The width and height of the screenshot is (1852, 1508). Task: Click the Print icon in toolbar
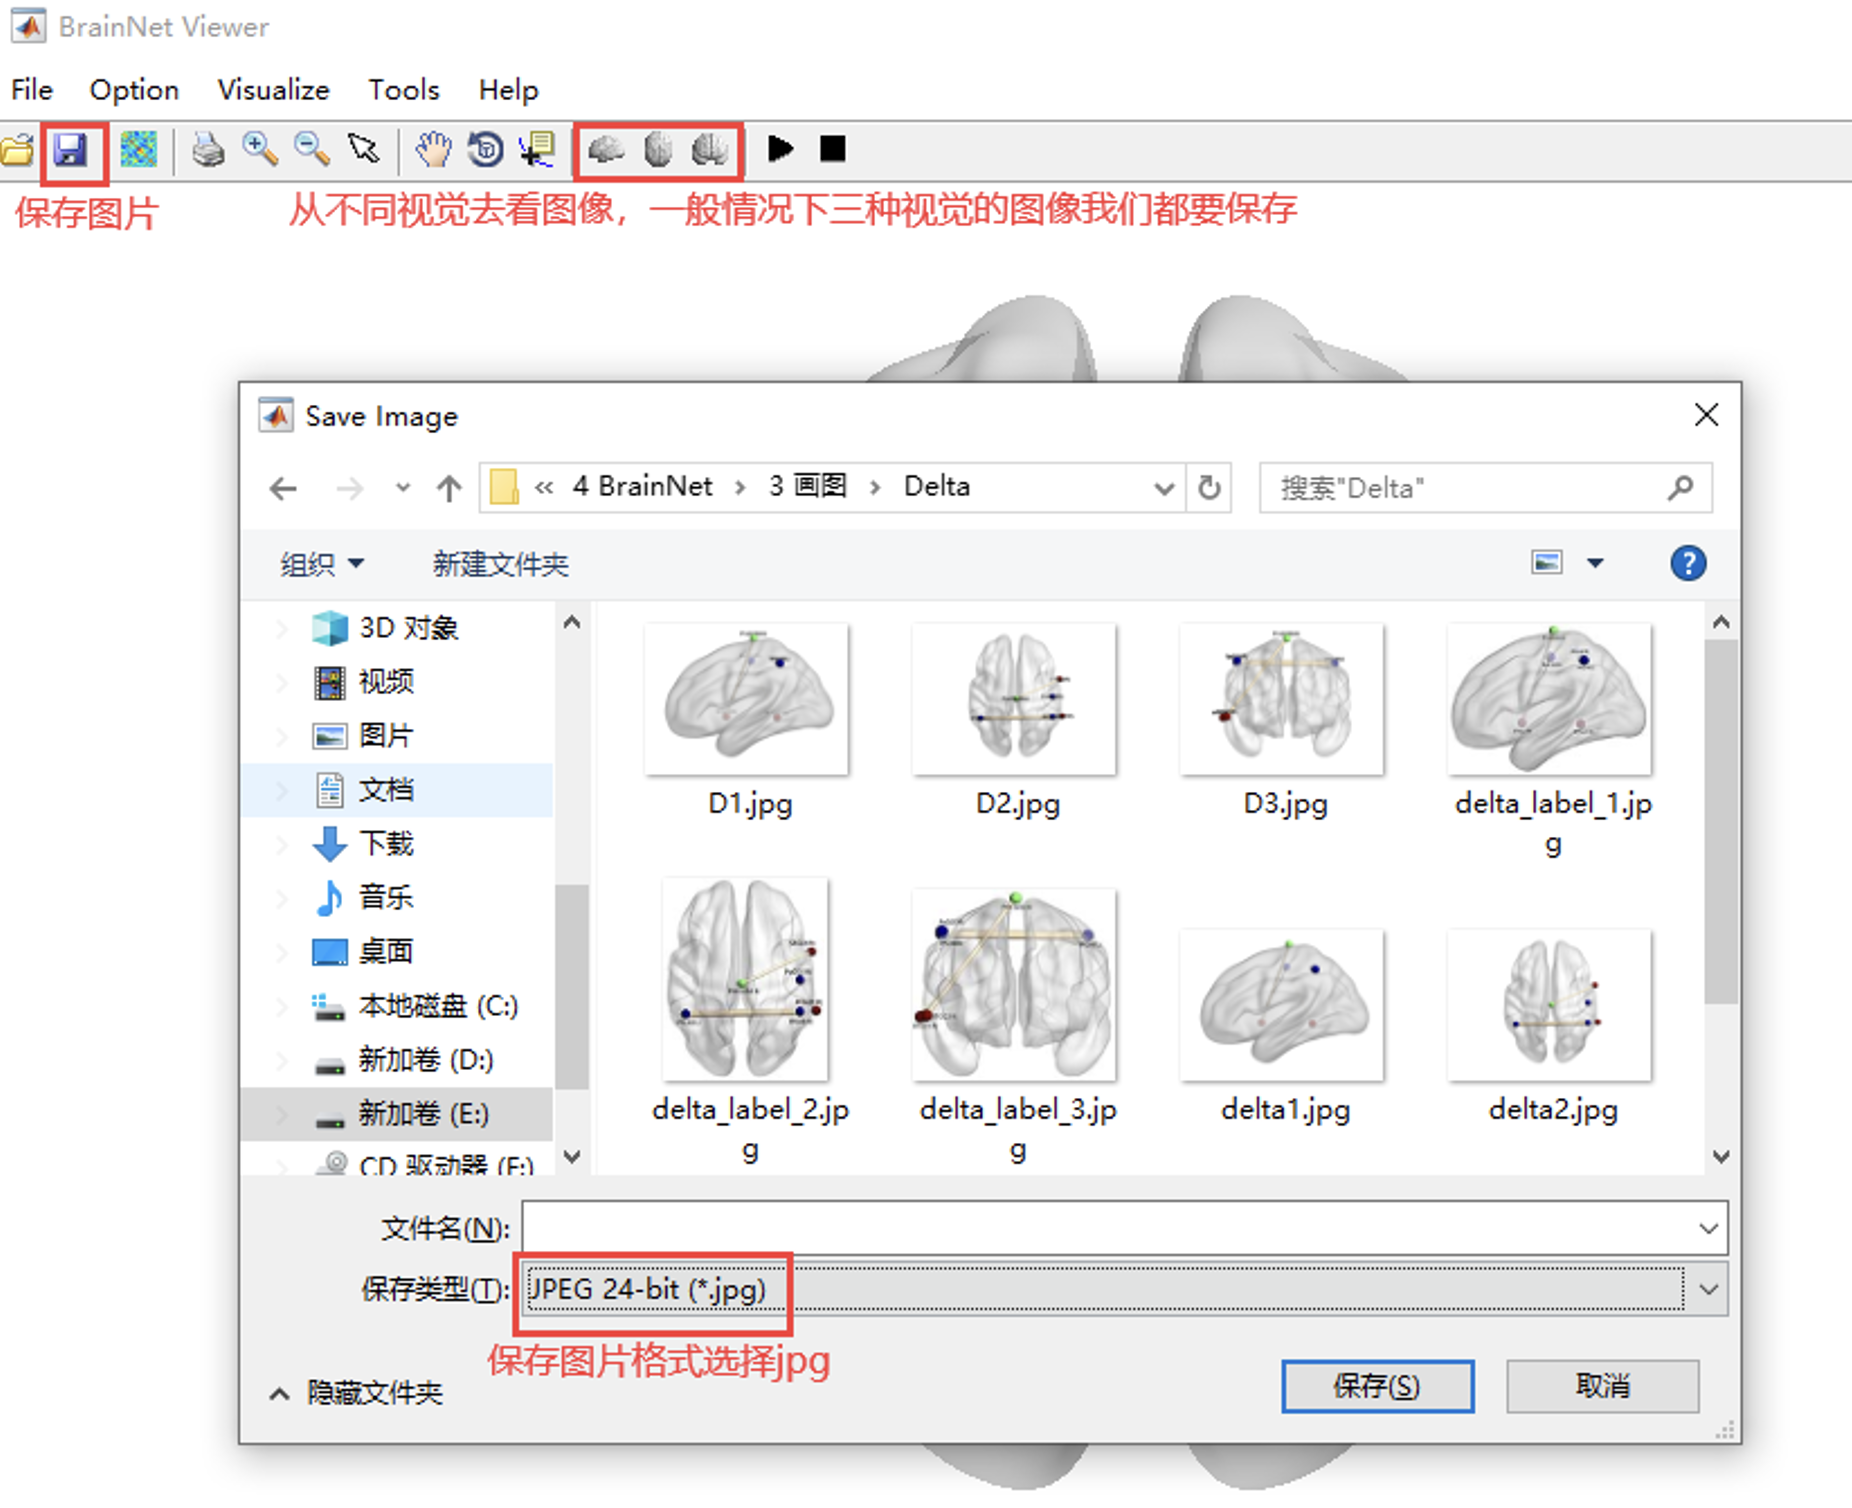[x=208, y=150]
